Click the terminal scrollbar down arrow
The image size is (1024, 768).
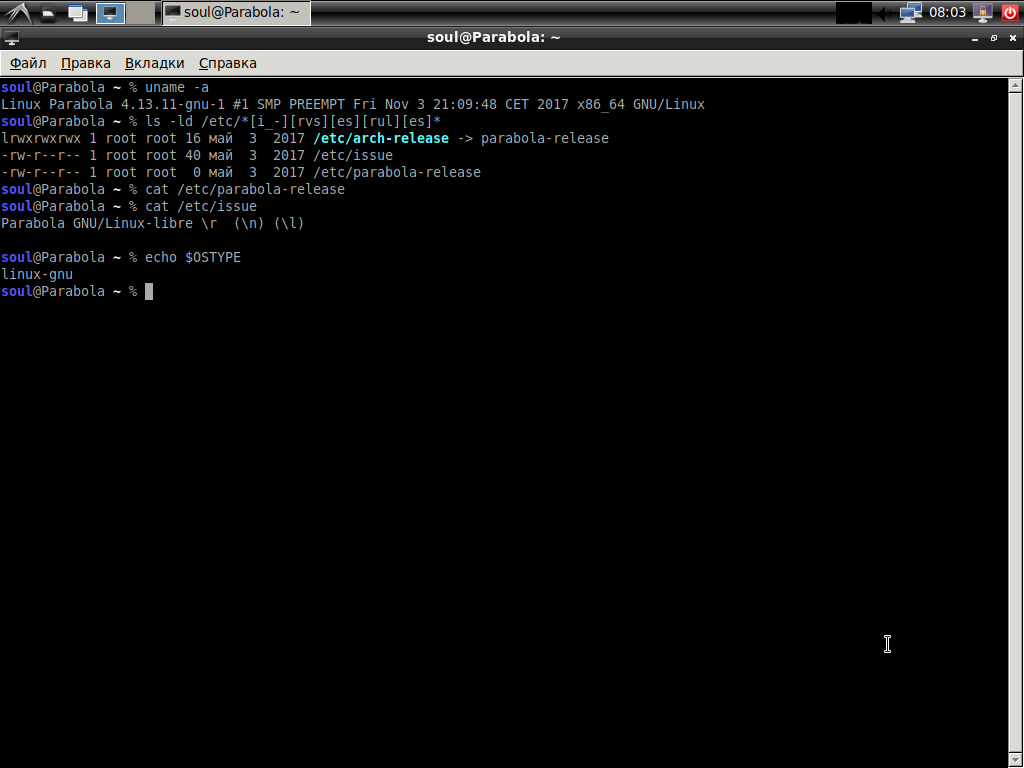(x=1016, y=760)
